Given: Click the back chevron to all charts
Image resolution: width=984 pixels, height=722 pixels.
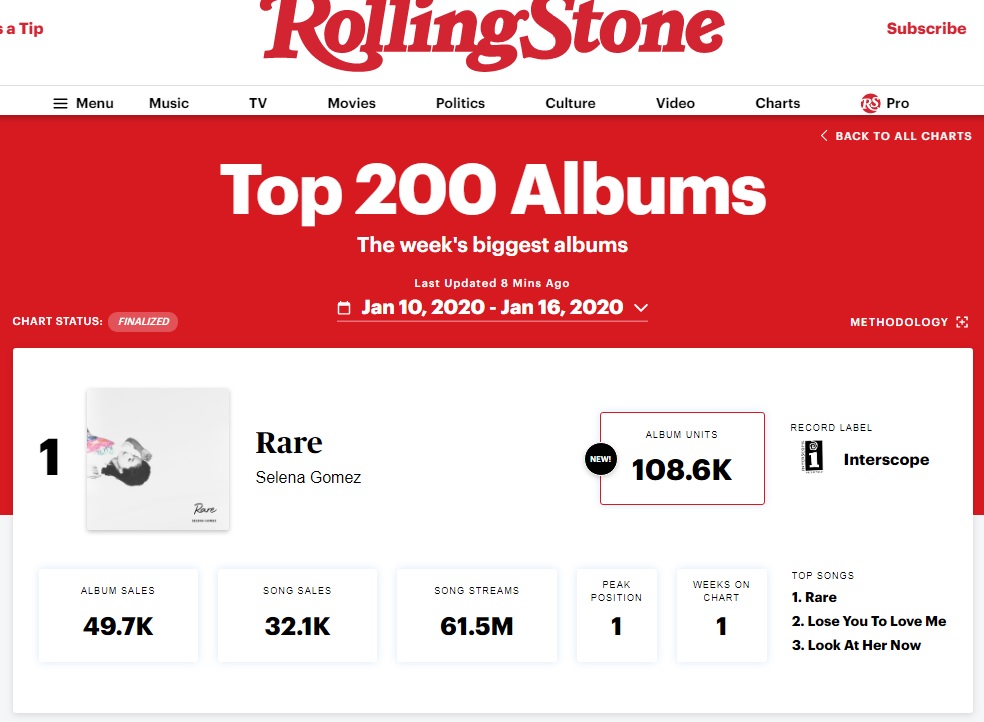Looking at the screenshot, I should tap(824, 136).
